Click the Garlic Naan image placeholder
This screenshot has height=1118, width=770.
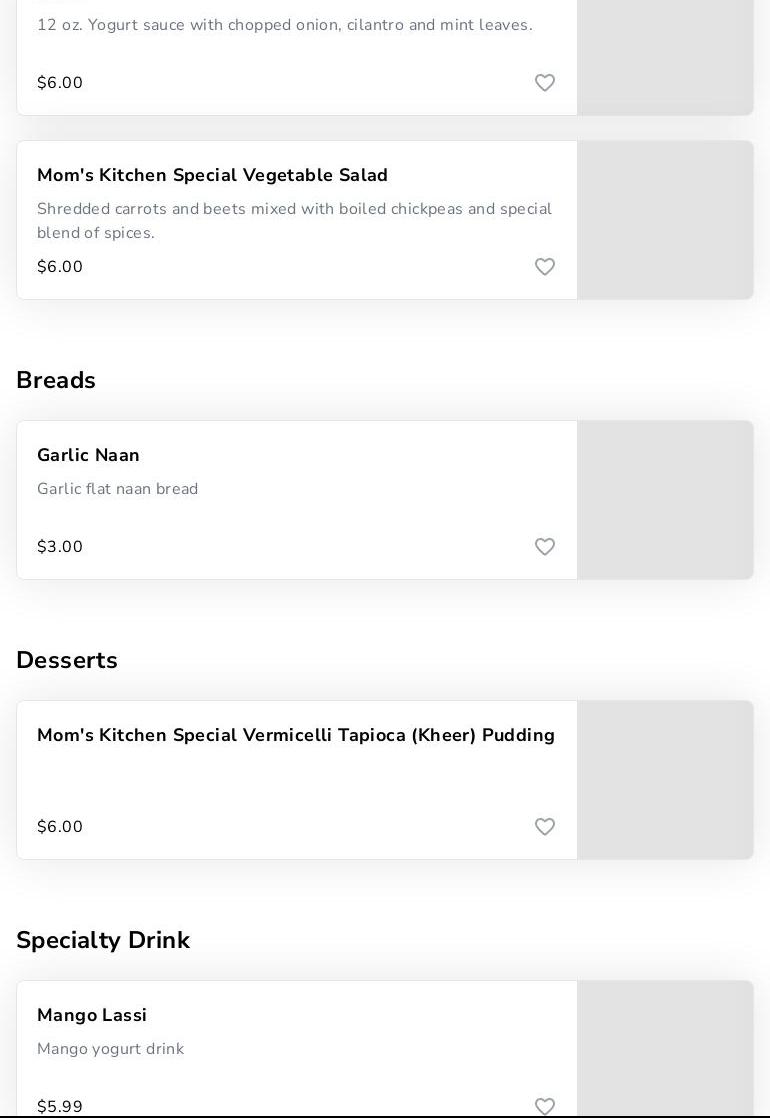665,500
